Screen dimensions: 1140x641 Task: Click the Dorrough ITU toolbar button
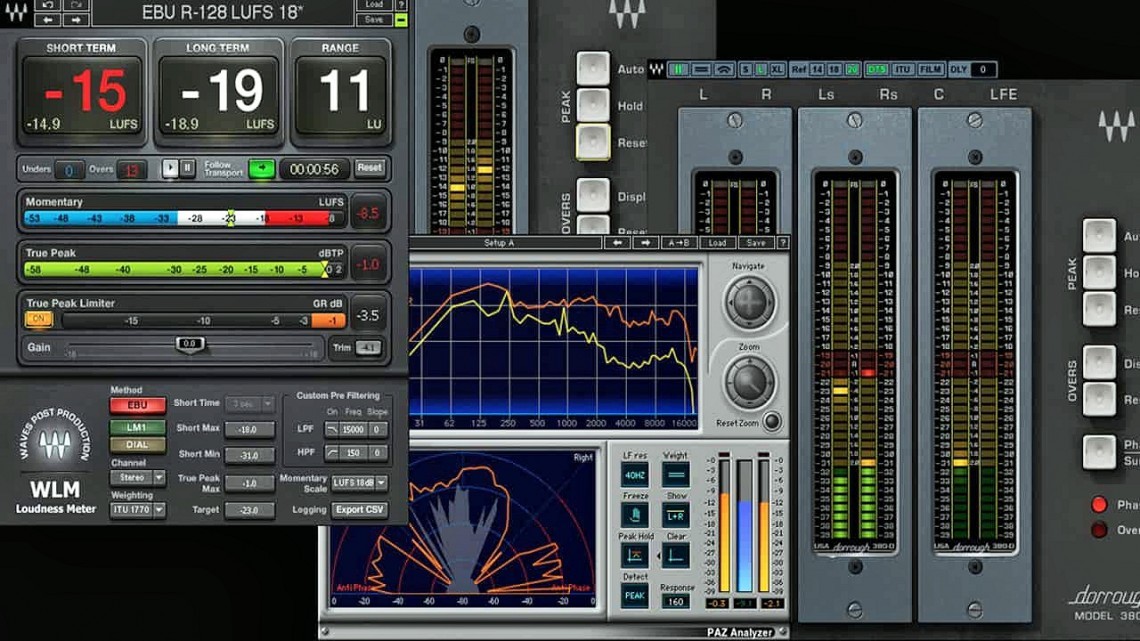[x=902, y=70]
